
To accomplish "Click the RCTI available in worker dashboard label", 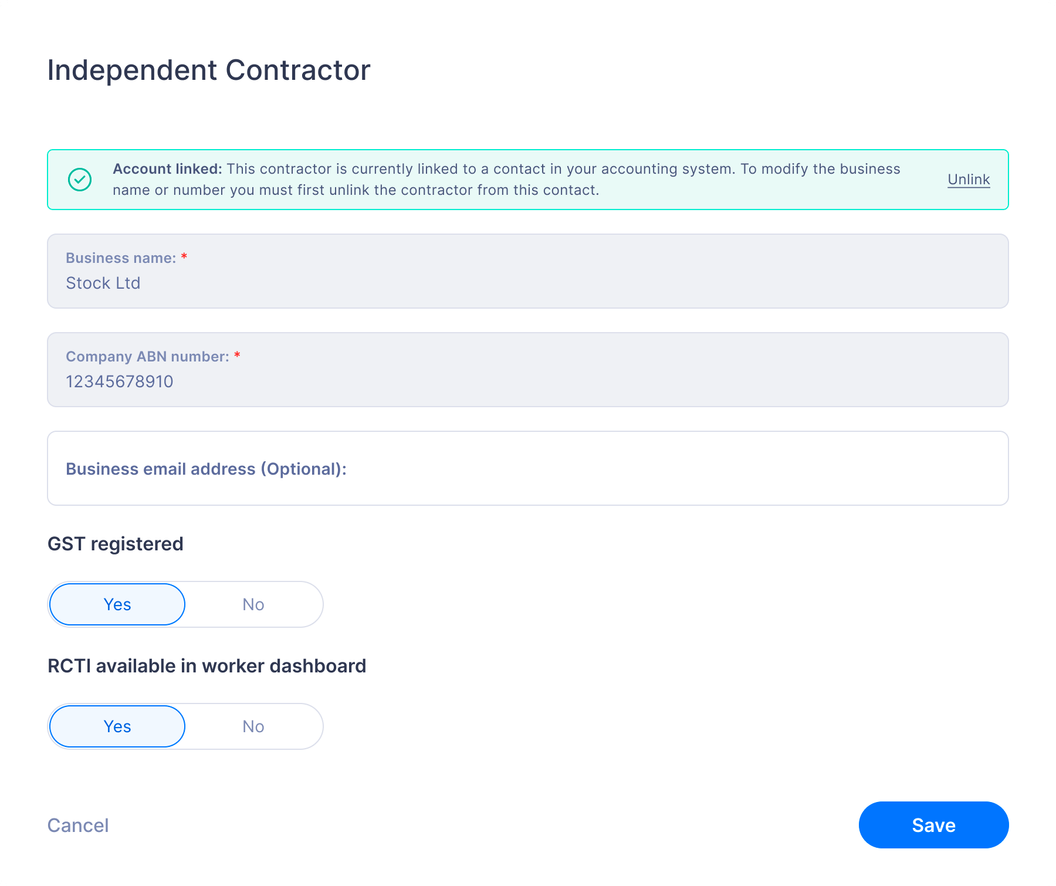I will pos(207,666).
